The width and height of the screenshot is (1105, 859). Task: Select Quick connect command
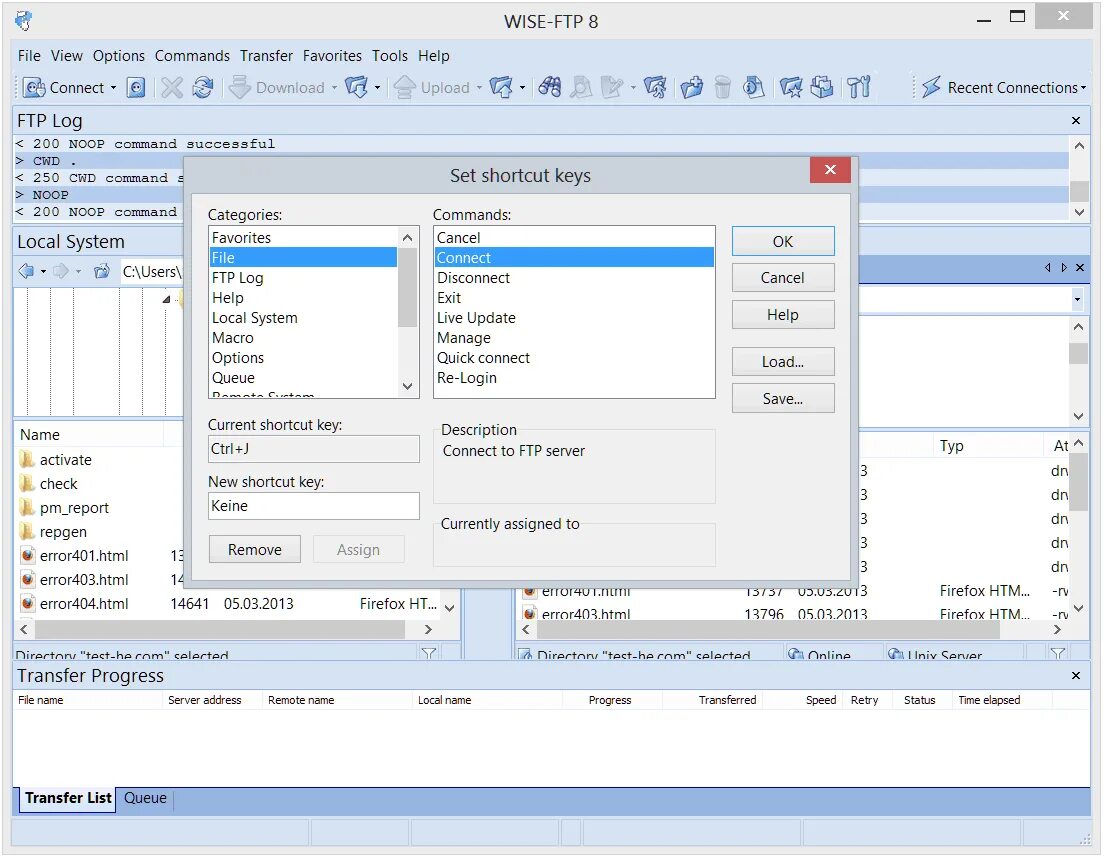[x=574, y=358]
